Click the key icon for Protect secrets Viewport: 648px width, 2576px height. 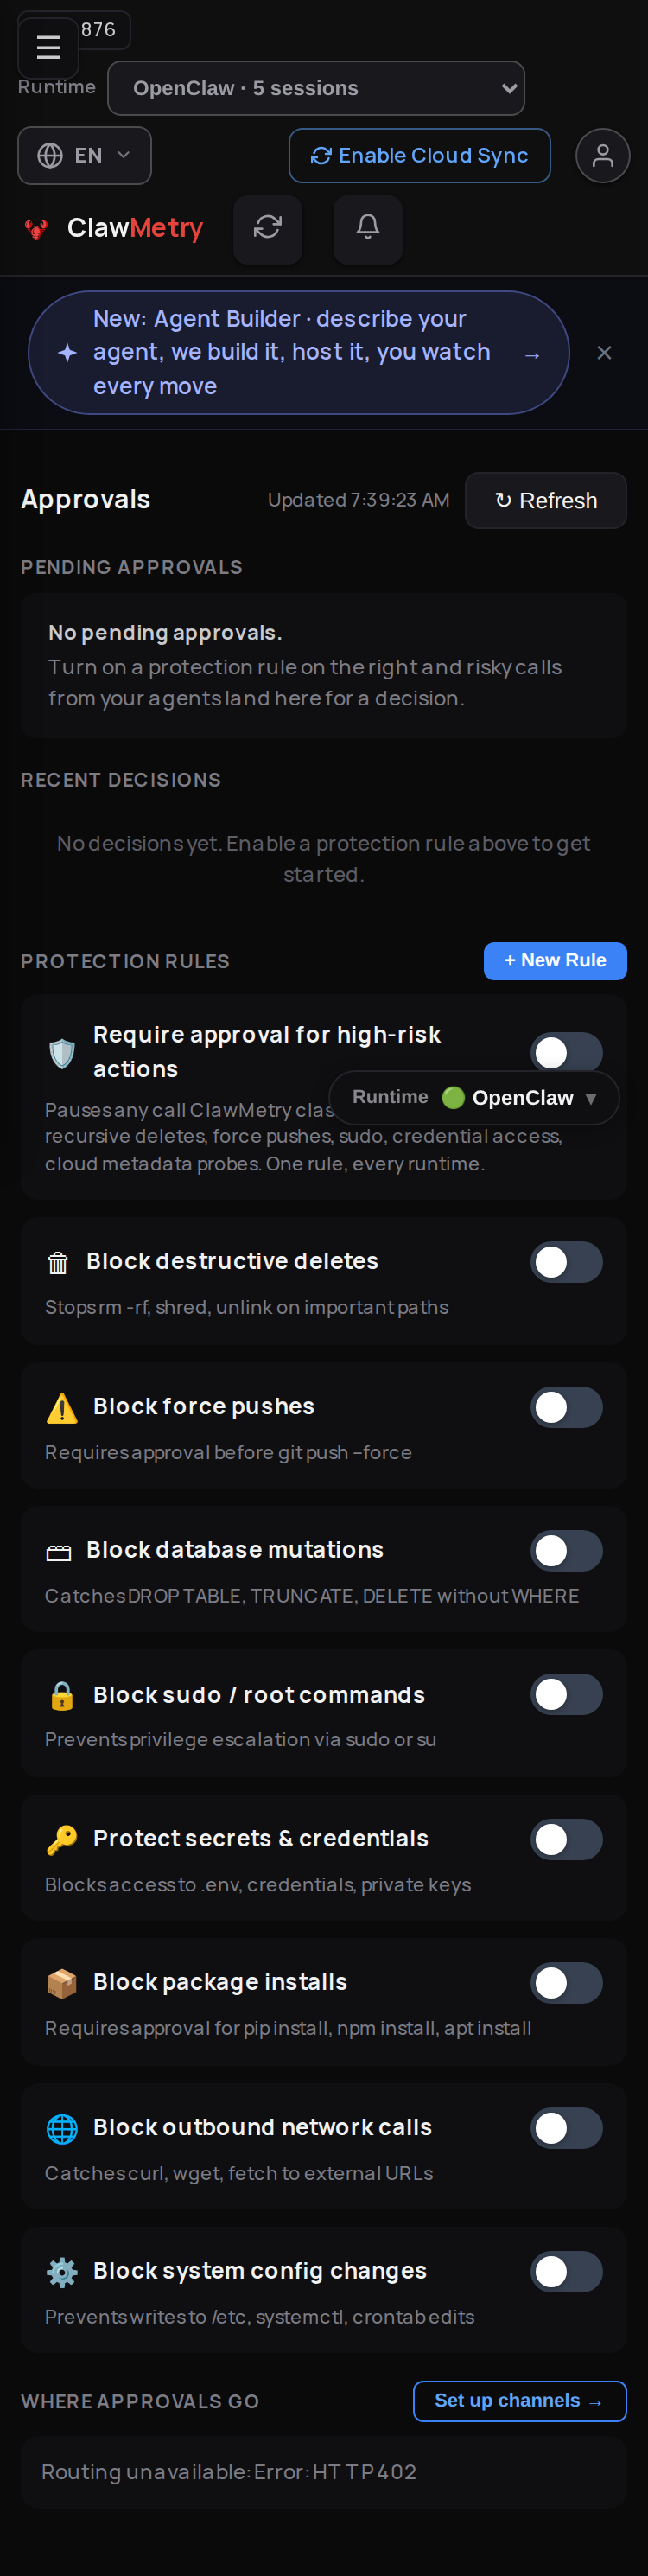point(62,1839)
